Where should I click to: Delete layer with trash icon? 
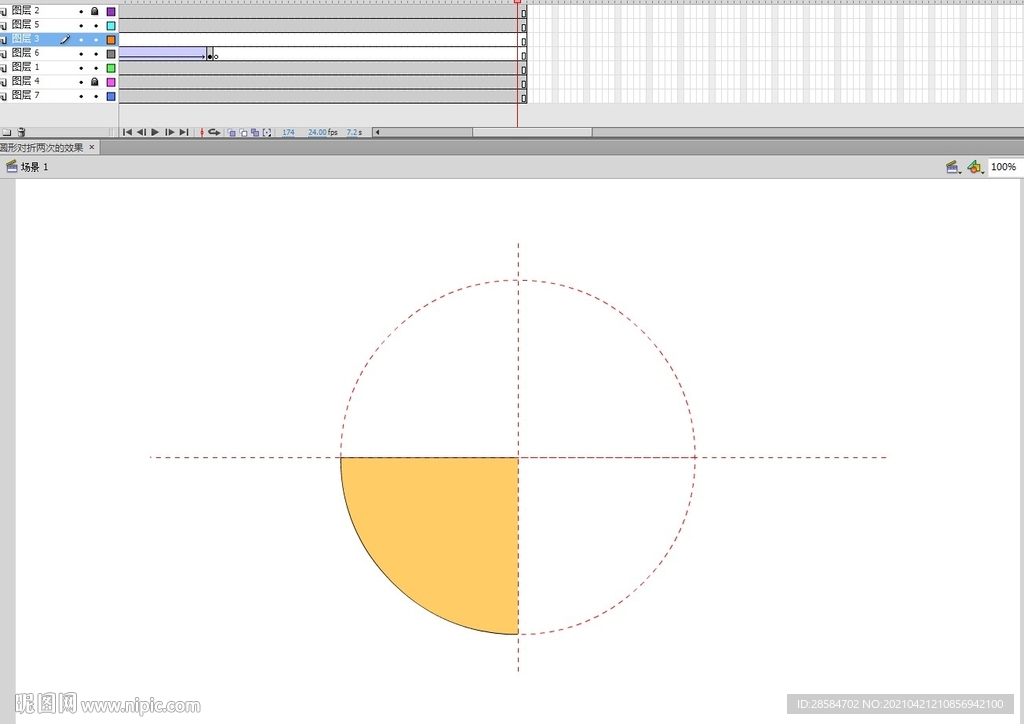22,132
